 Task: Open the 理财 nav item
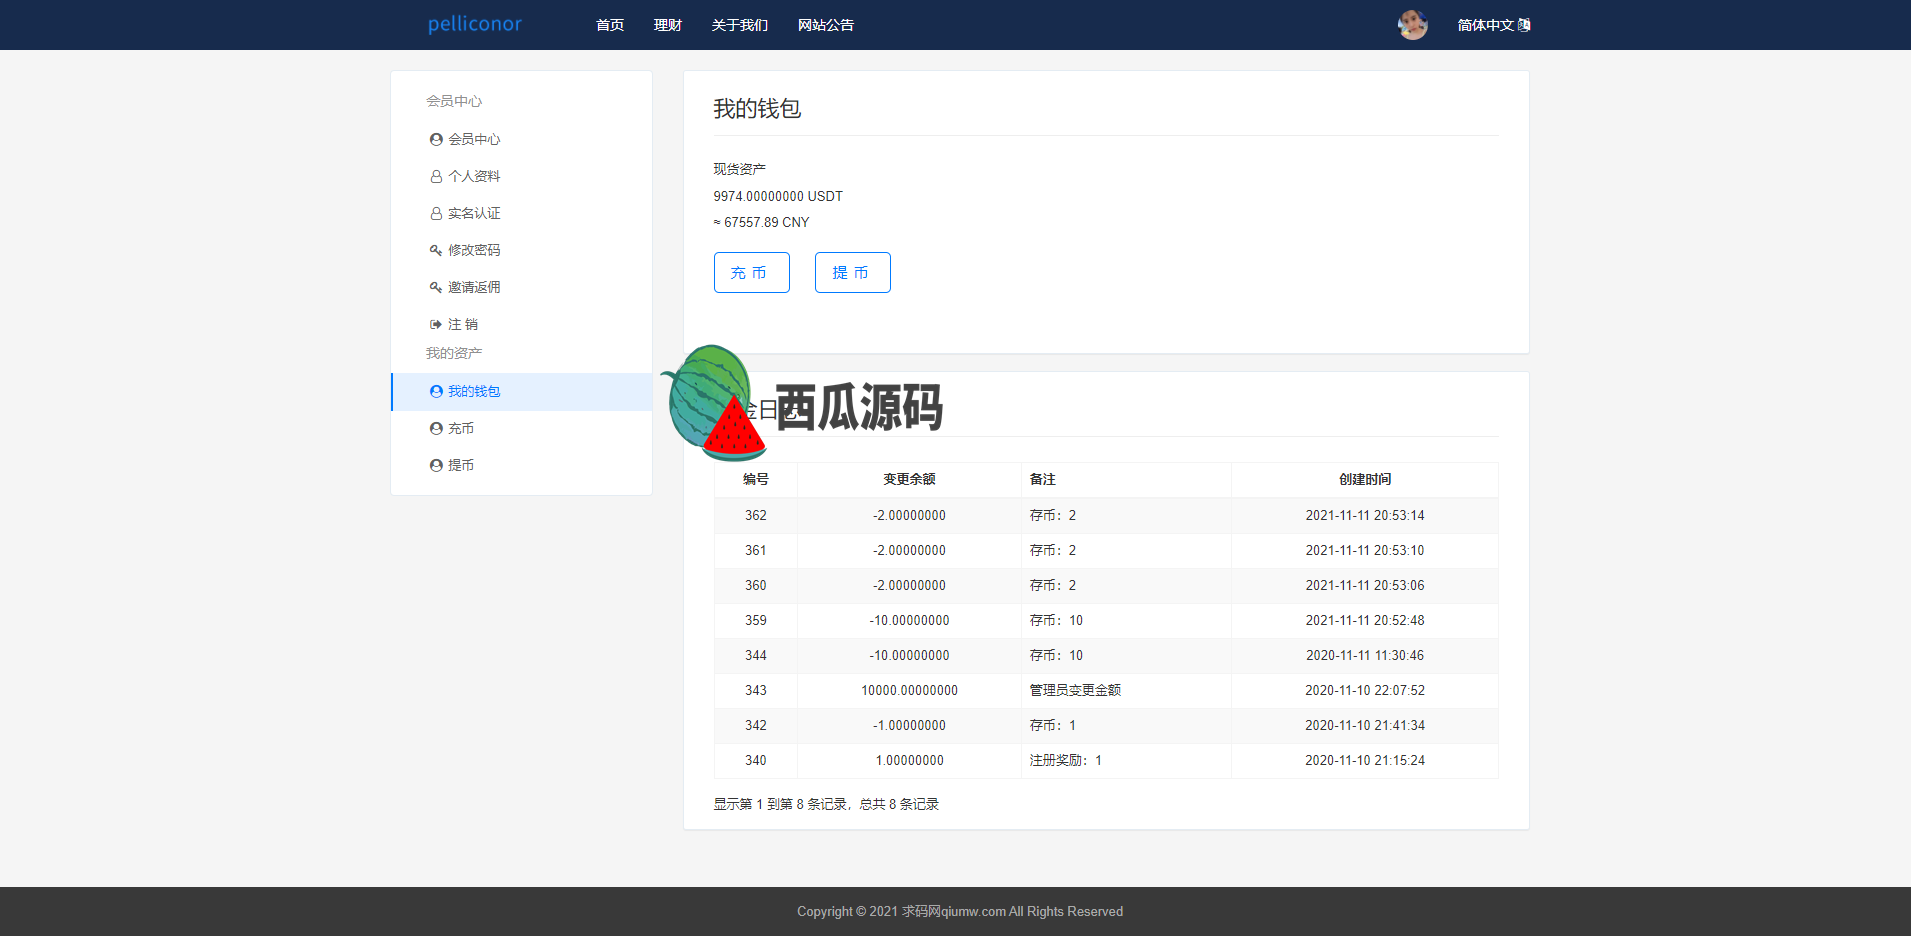[668, 25]
